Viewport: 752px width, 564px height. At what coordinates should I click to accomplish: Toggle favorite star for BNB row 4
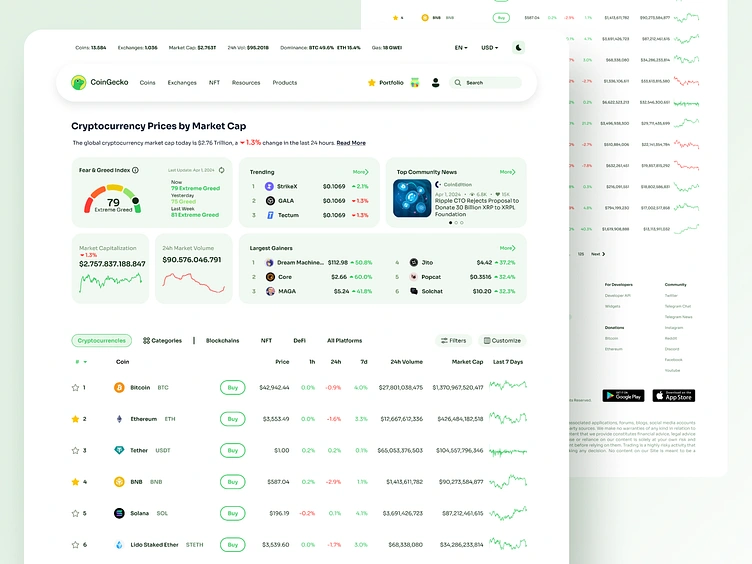[75, 482]
